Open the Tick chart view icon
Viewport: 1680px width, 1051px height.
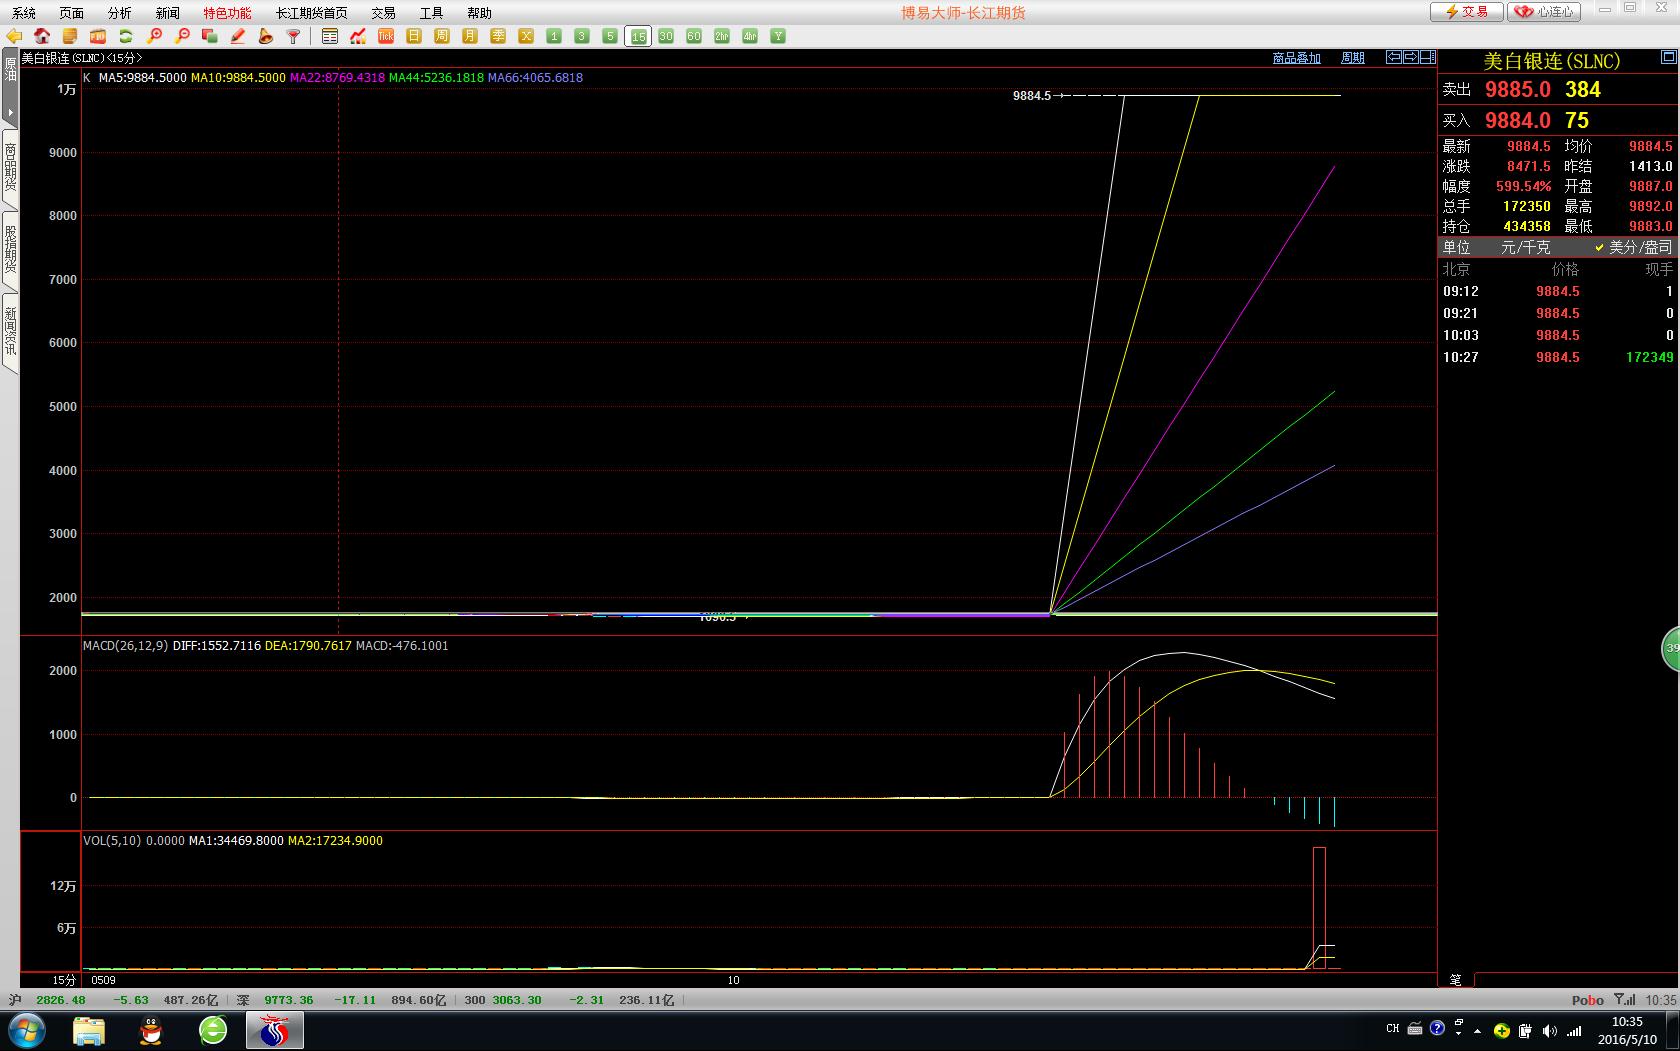[386, 36]
